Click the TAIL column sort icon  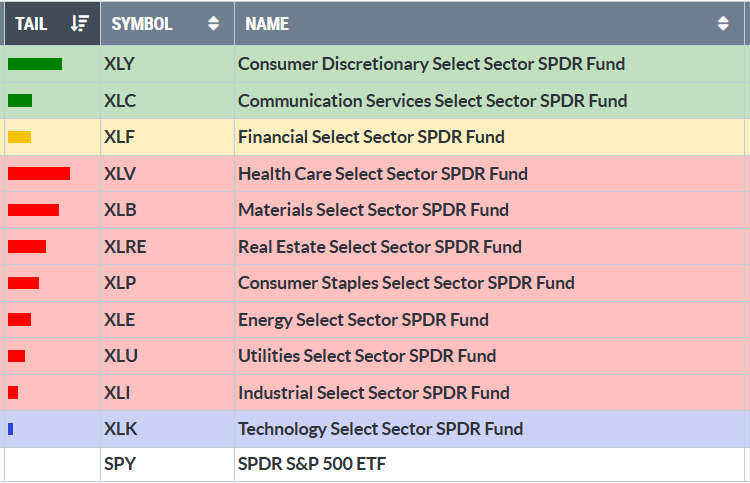81,23
